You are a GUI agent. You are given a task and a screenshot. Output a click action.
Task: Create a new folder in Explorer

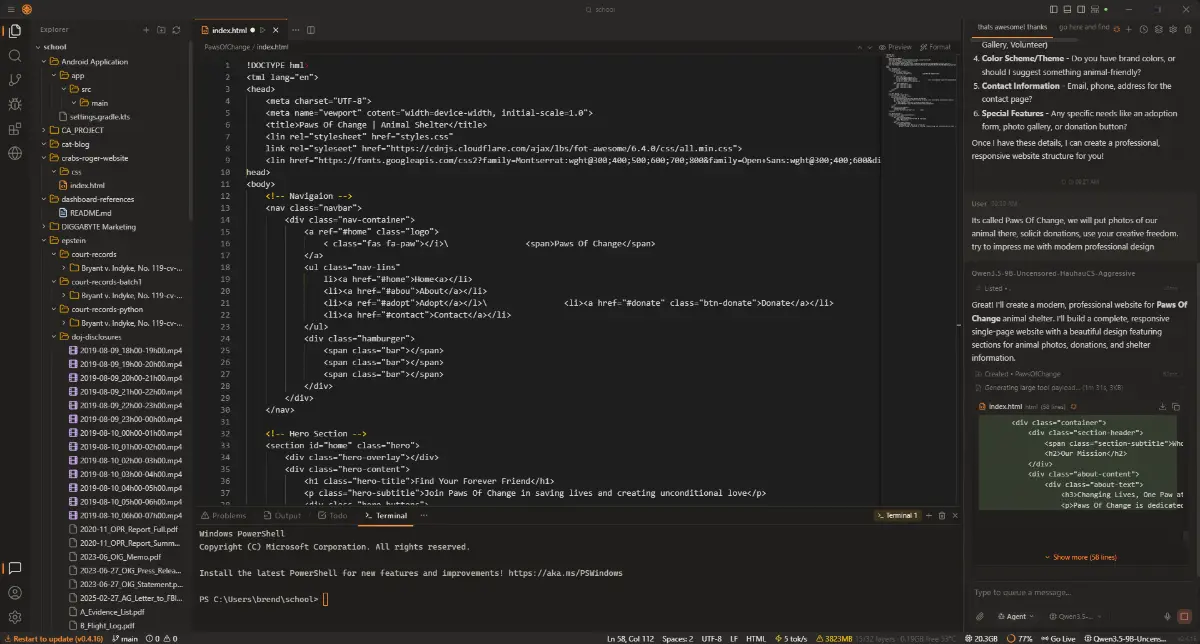coord(160,30)
